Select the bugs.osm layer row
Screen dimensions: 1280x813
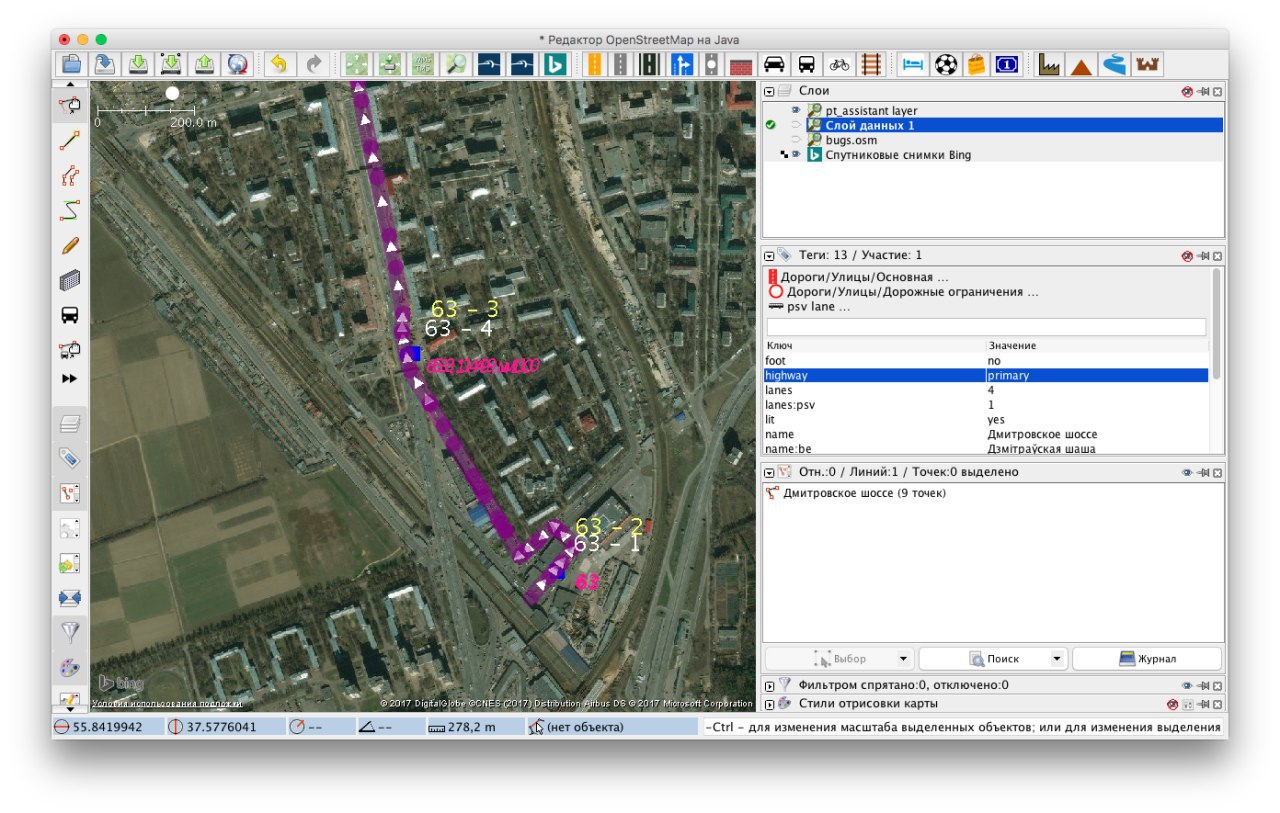[x=993, y=140]
